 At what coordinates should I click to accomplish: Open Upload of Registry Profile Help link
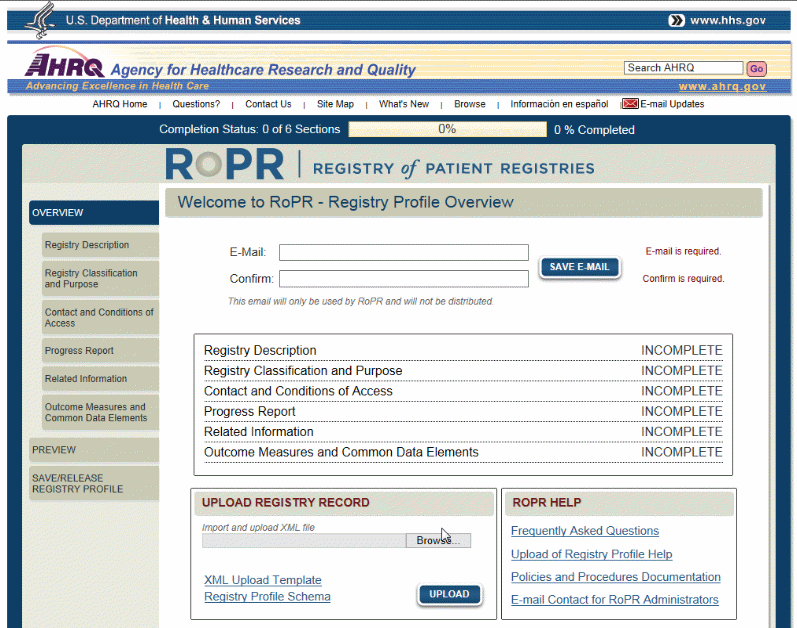[x=592, y=554]
